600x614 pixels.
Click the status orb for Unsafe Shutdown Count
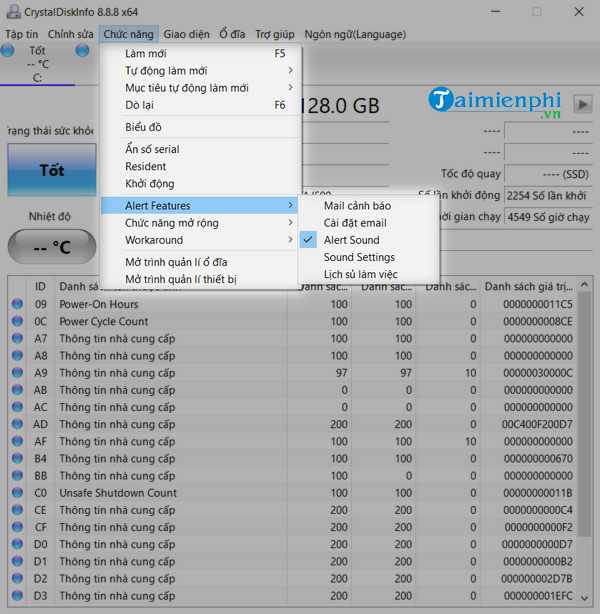(17, 493)
